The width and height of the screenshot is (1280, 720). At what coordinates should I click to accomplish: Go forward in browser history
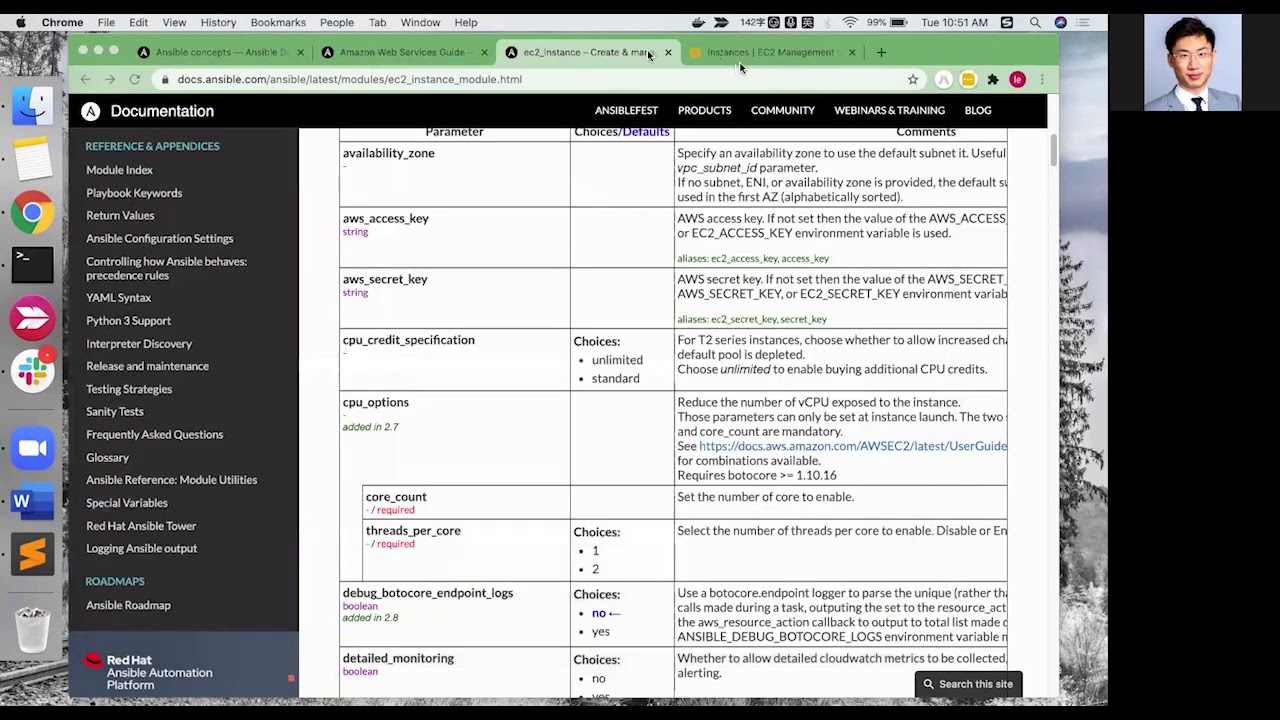click(109, 79)
